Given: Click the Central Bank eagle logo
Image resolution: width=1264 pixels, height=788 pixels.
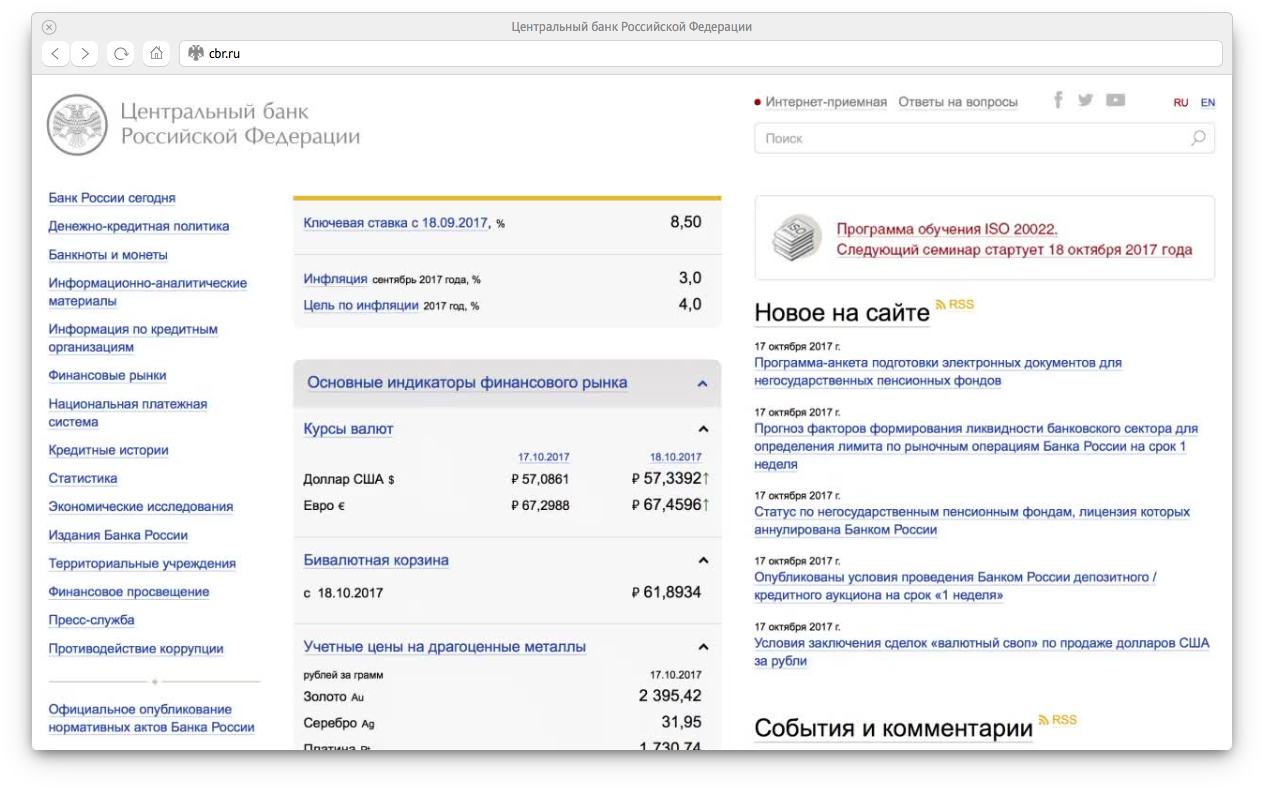Looking at the screenshot, I should (76, 124).
